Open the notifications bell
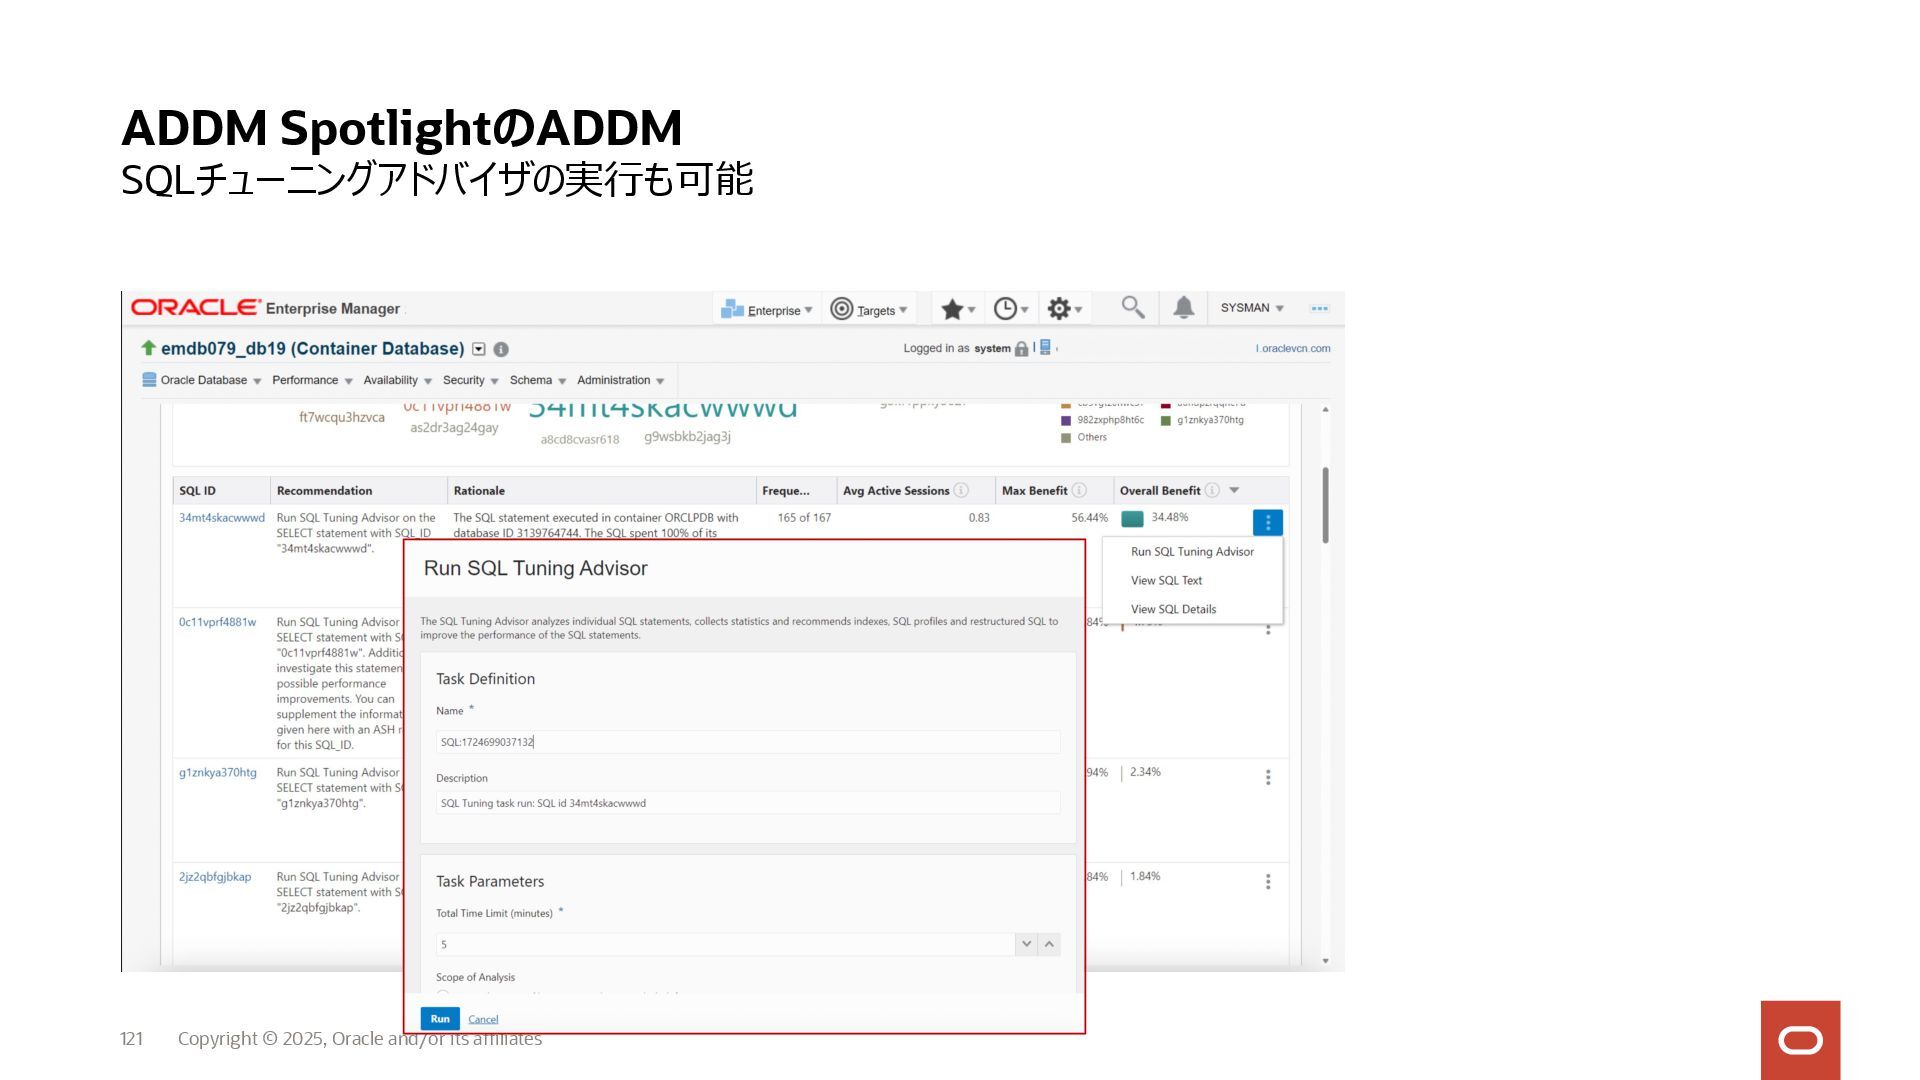This screenshot has width=1920, height=1080. [x=1183, y=307]
